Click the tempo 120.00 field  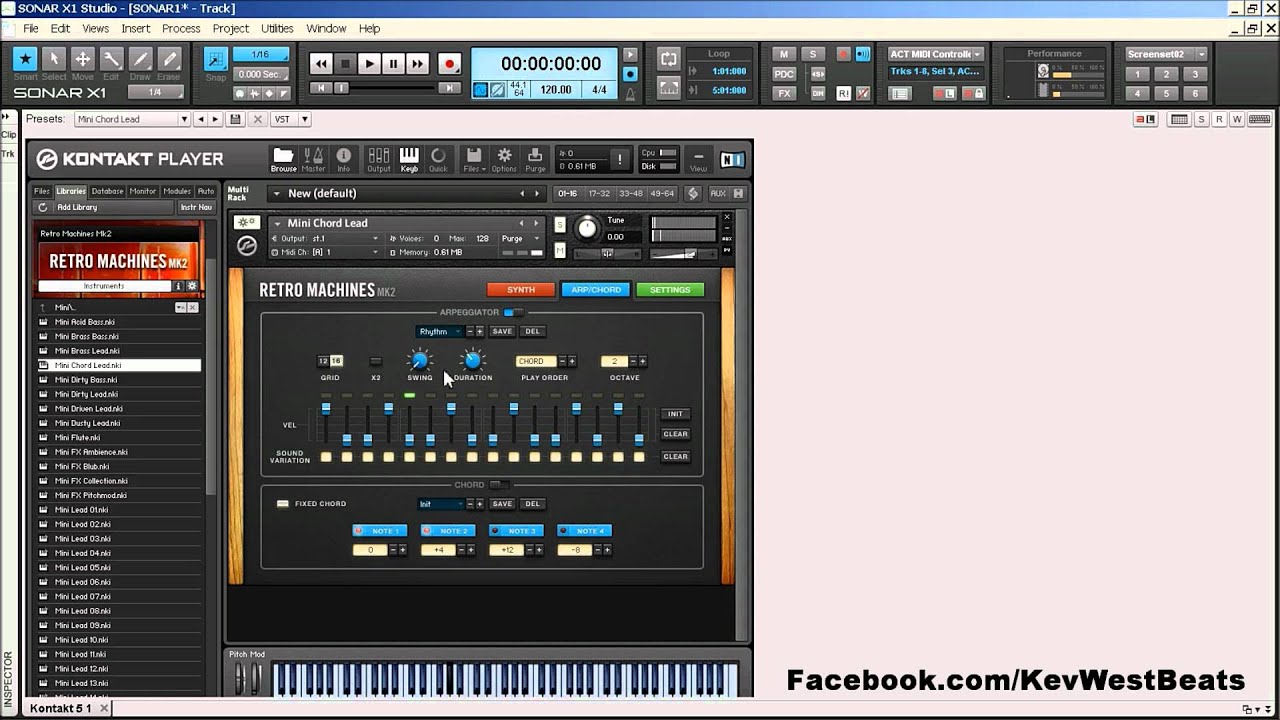(x=556, y=90)
